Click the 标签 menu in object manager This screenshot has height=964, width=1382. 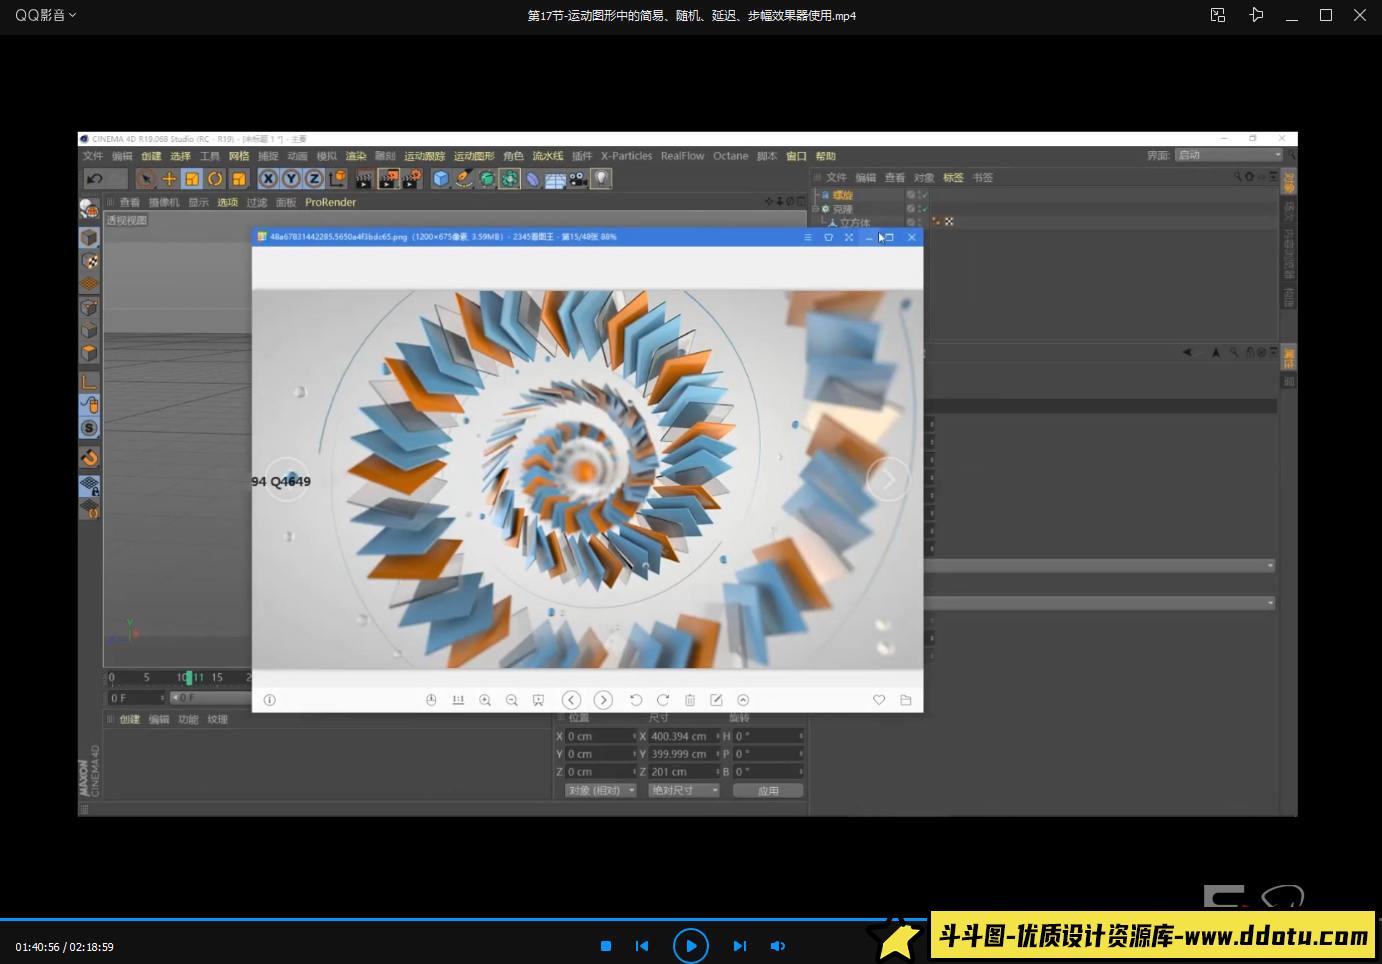pyautogui.click(x=953, y=178)
